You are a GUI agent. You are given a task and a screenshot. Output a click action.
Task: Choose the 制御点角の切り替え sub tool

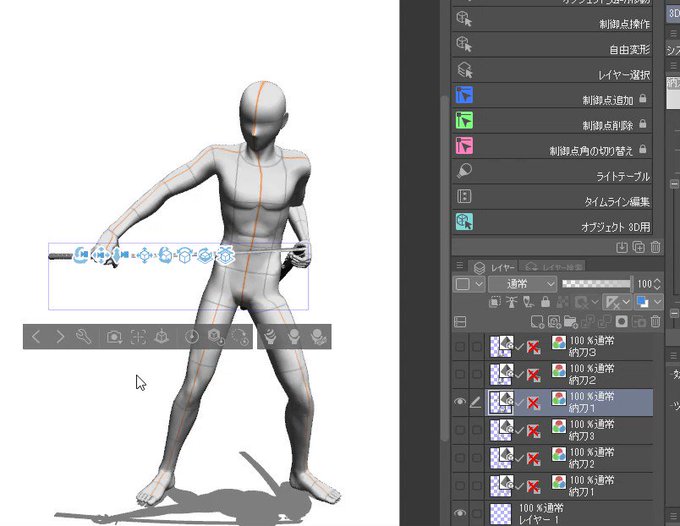click(552, 146)
